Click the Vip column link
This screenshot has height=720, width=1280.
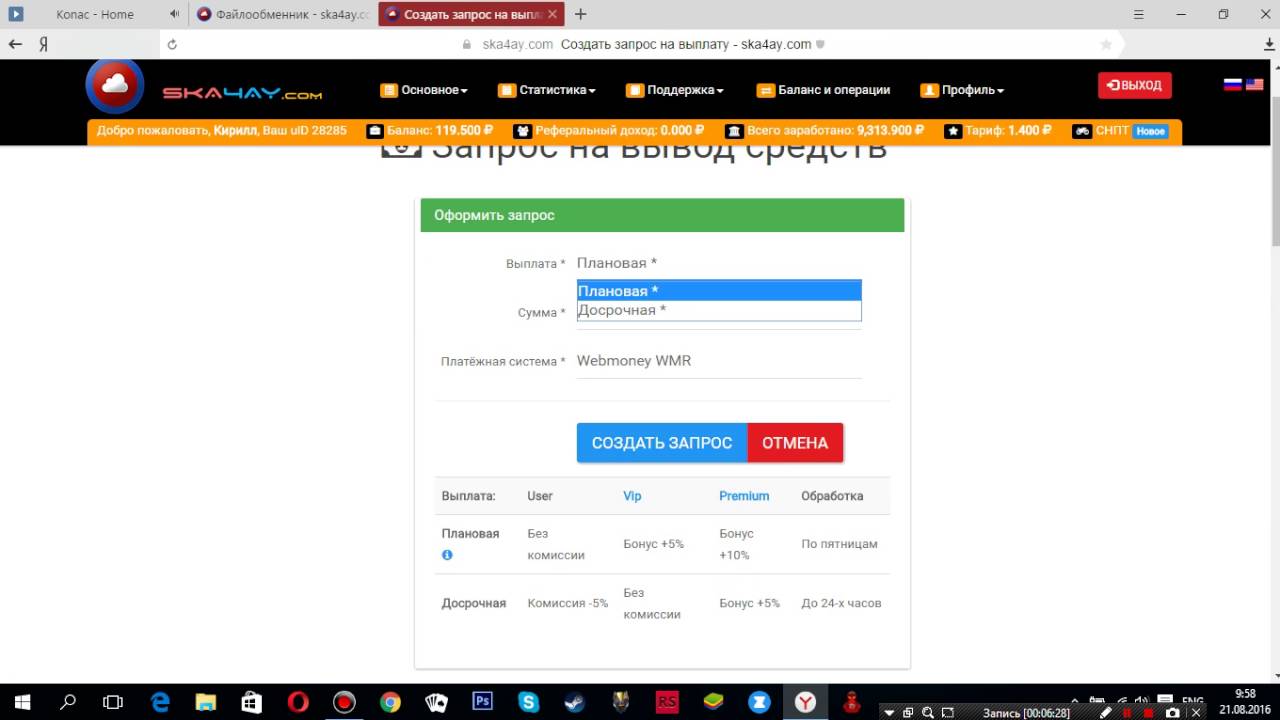pos(632,495)
